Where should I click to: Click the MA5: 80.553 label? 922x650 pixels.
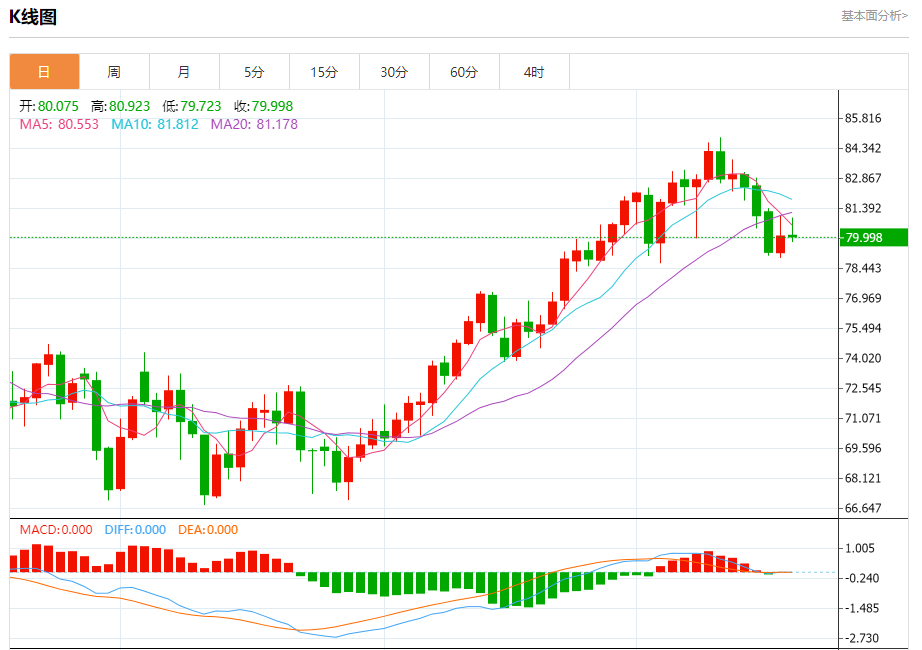[x=59, y=124]
